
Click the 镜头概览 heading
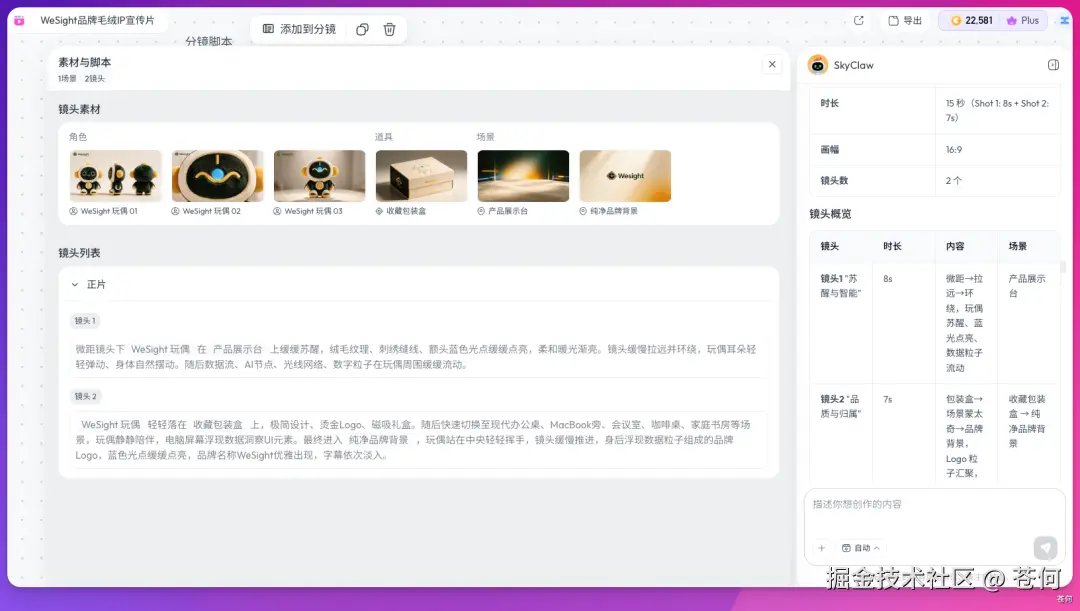pyautogui.click(x=831, y=214)
